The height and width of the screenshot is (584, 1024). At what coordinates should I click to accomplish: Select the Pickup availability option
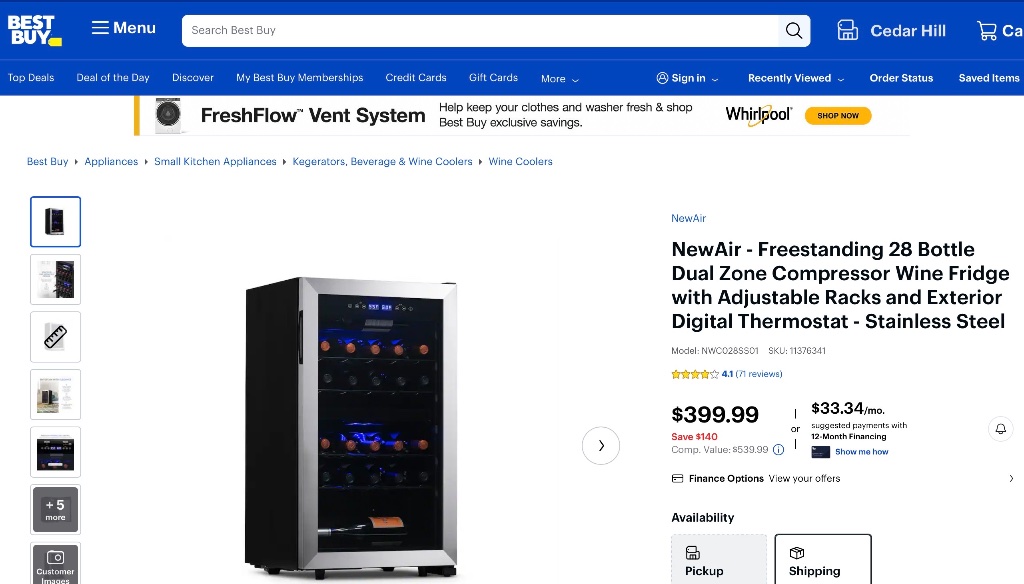719,559
